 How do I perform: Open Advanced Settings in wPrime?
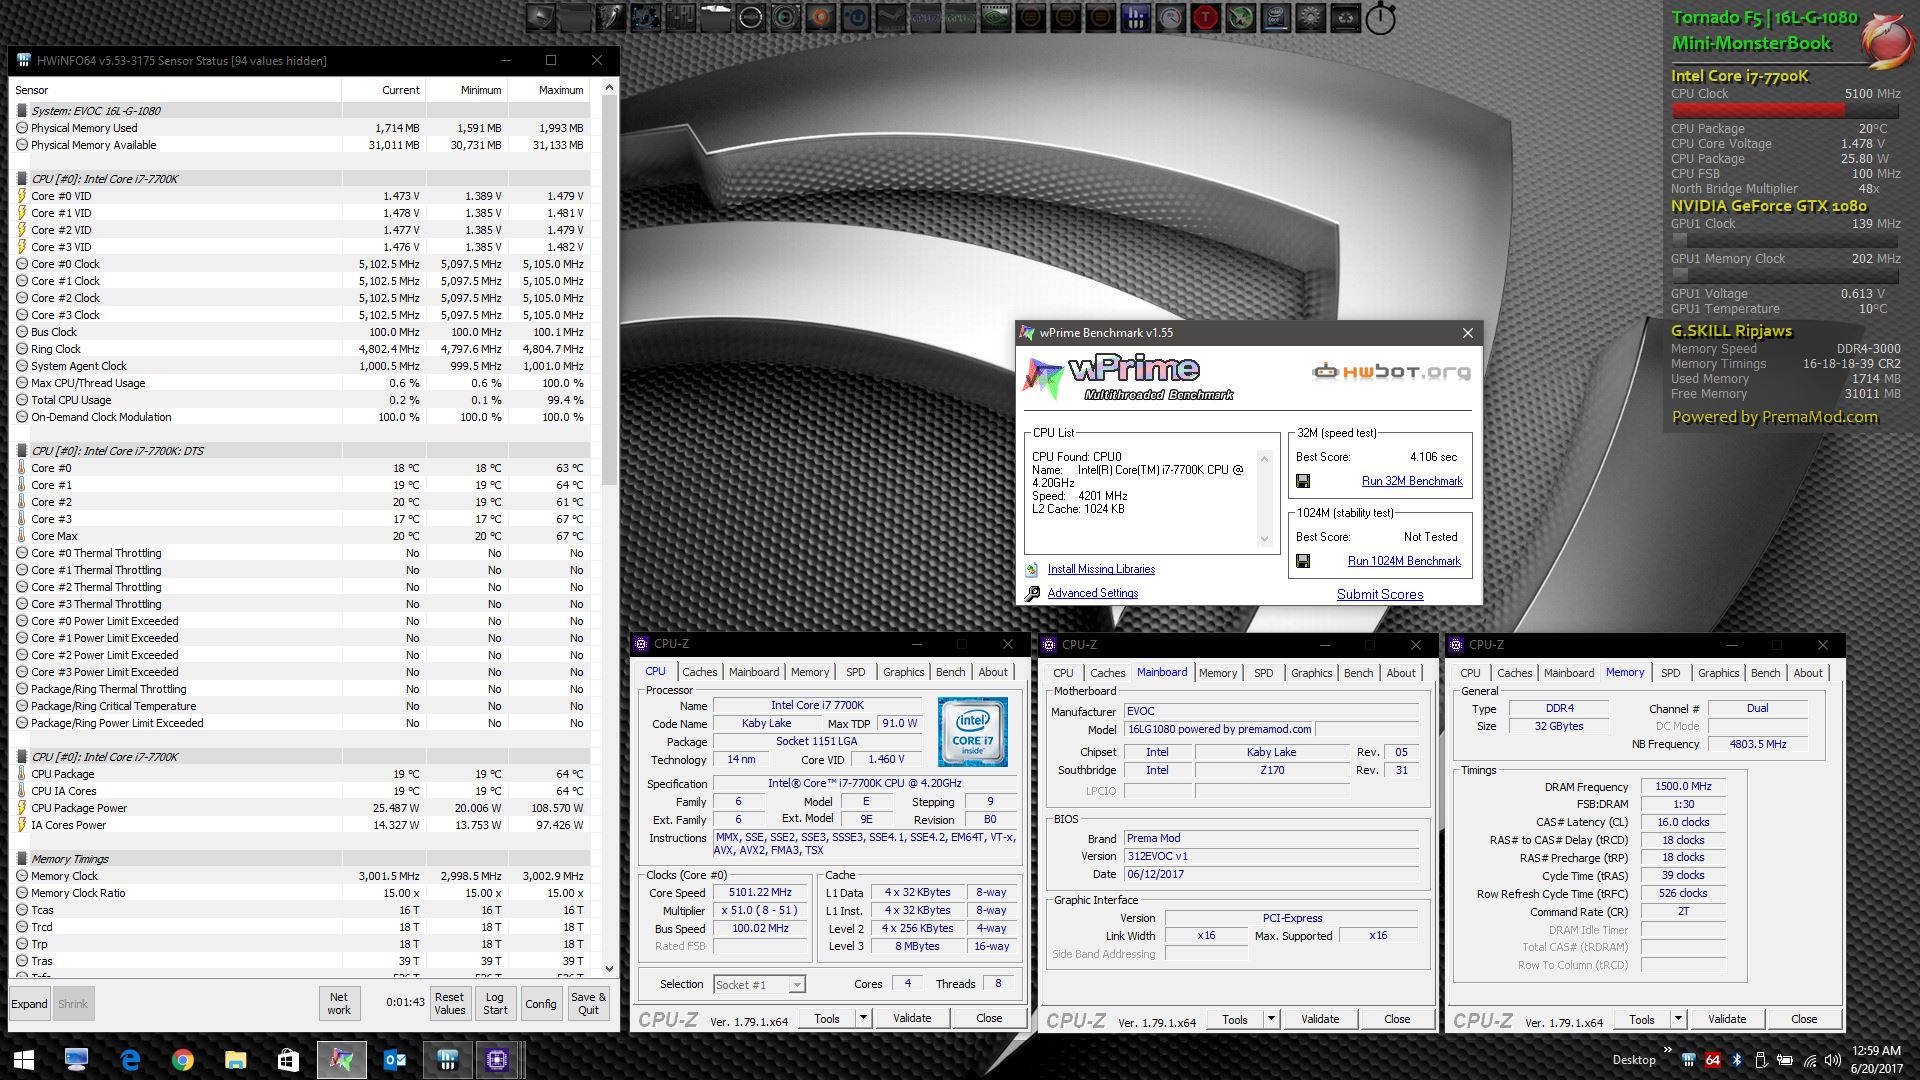click(x=1092, y=593)
